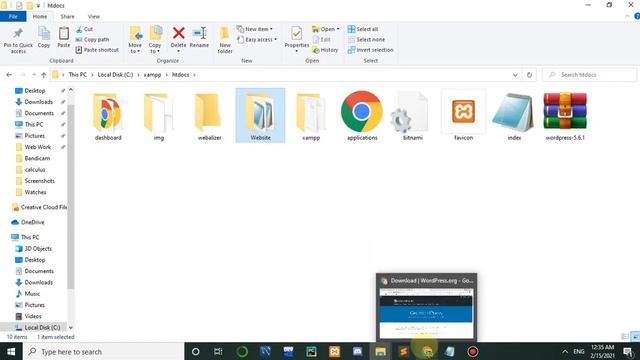Select the webalizer folder
640x360 pixels.
209,116
